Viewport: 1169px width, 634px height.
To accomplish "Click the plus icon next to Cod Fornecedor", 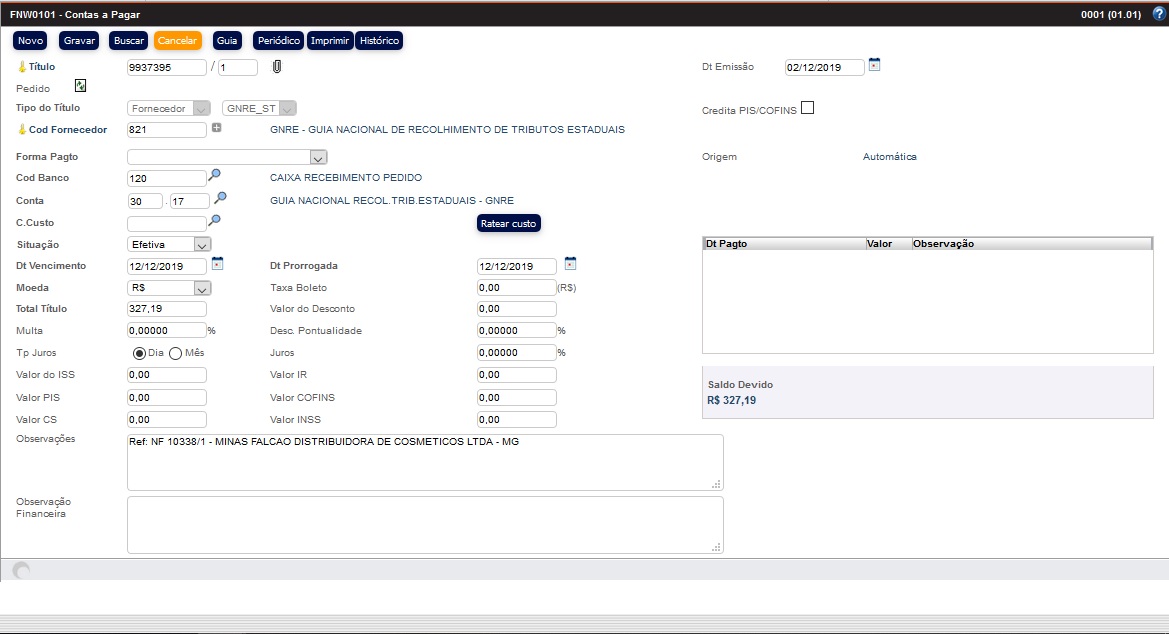I will point(216,128).
